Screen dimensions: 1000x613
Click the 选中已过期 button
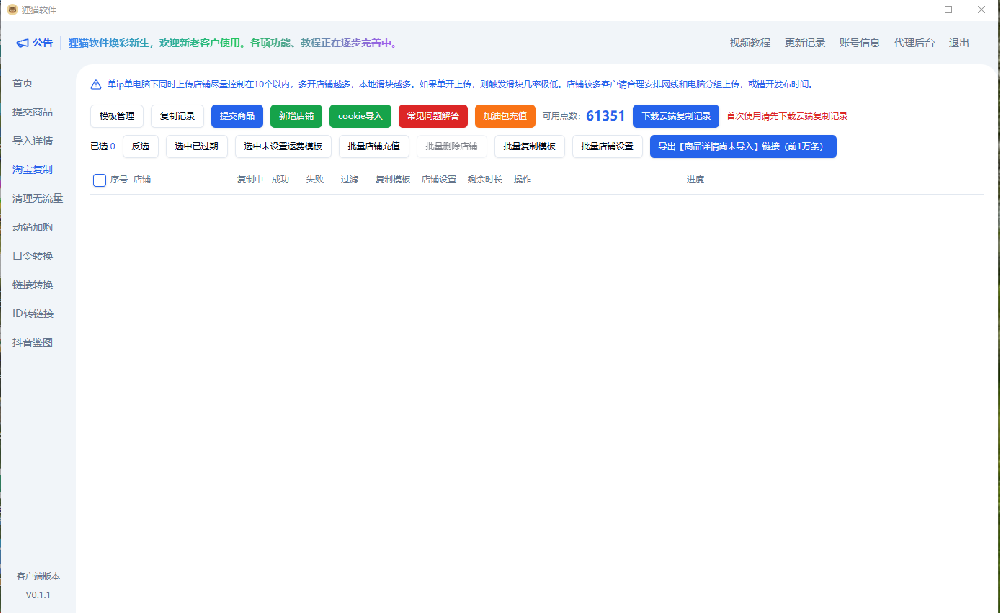[x=196, y=146]
